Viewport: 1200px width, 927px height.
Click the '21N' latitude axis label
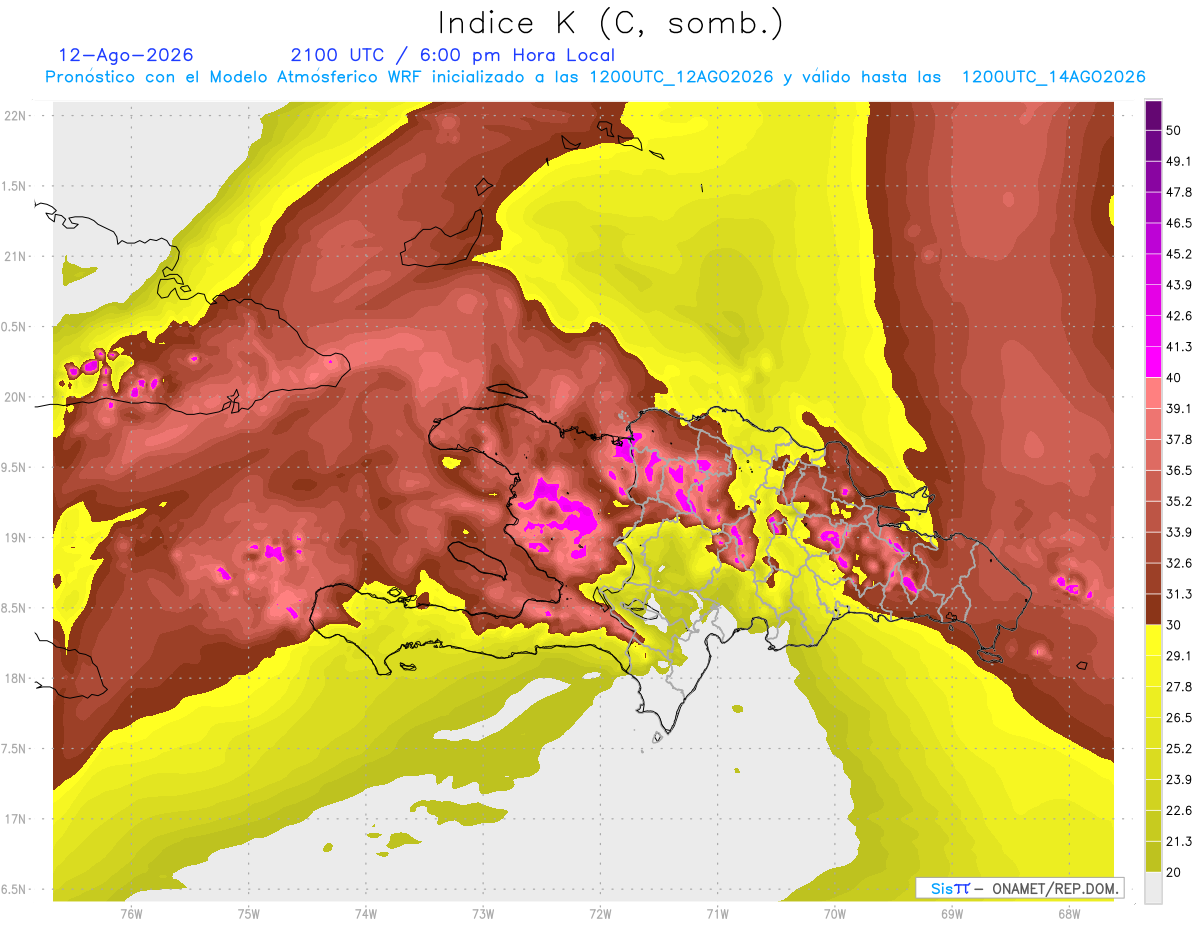pos(15,256)
